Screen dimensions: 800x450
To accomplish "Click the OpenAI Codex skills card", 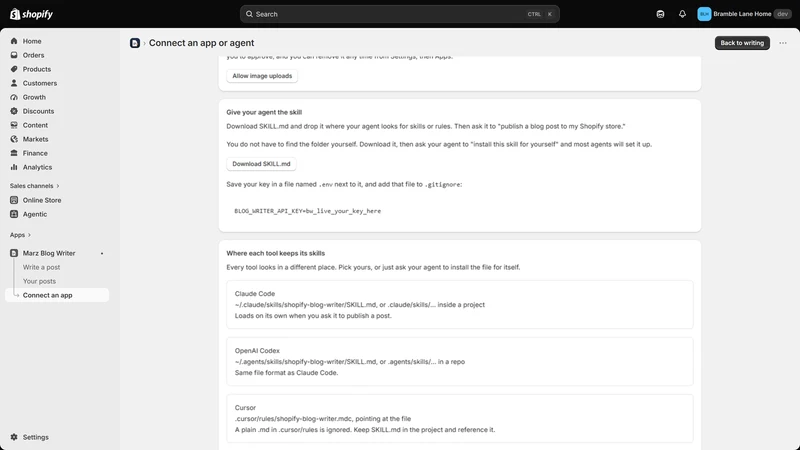I will (460, 362).
